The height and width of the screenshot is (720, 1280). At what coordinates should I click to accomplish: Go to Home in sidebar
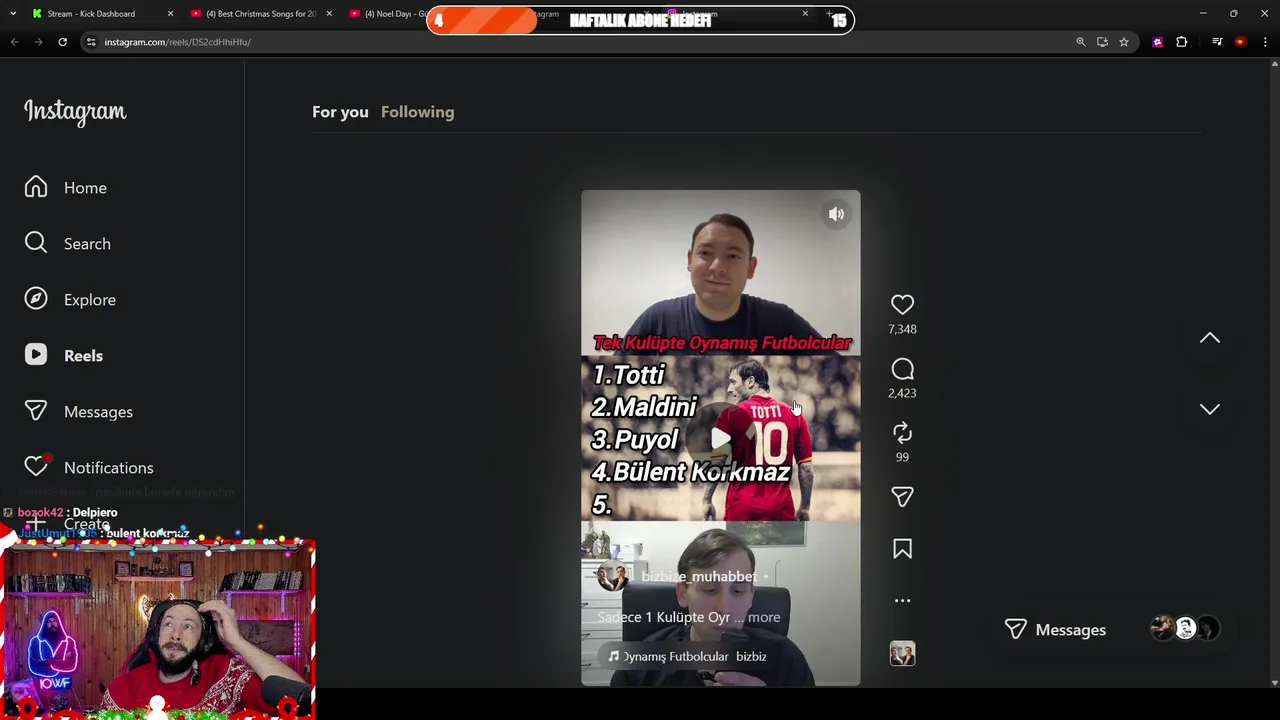[66, 187]
